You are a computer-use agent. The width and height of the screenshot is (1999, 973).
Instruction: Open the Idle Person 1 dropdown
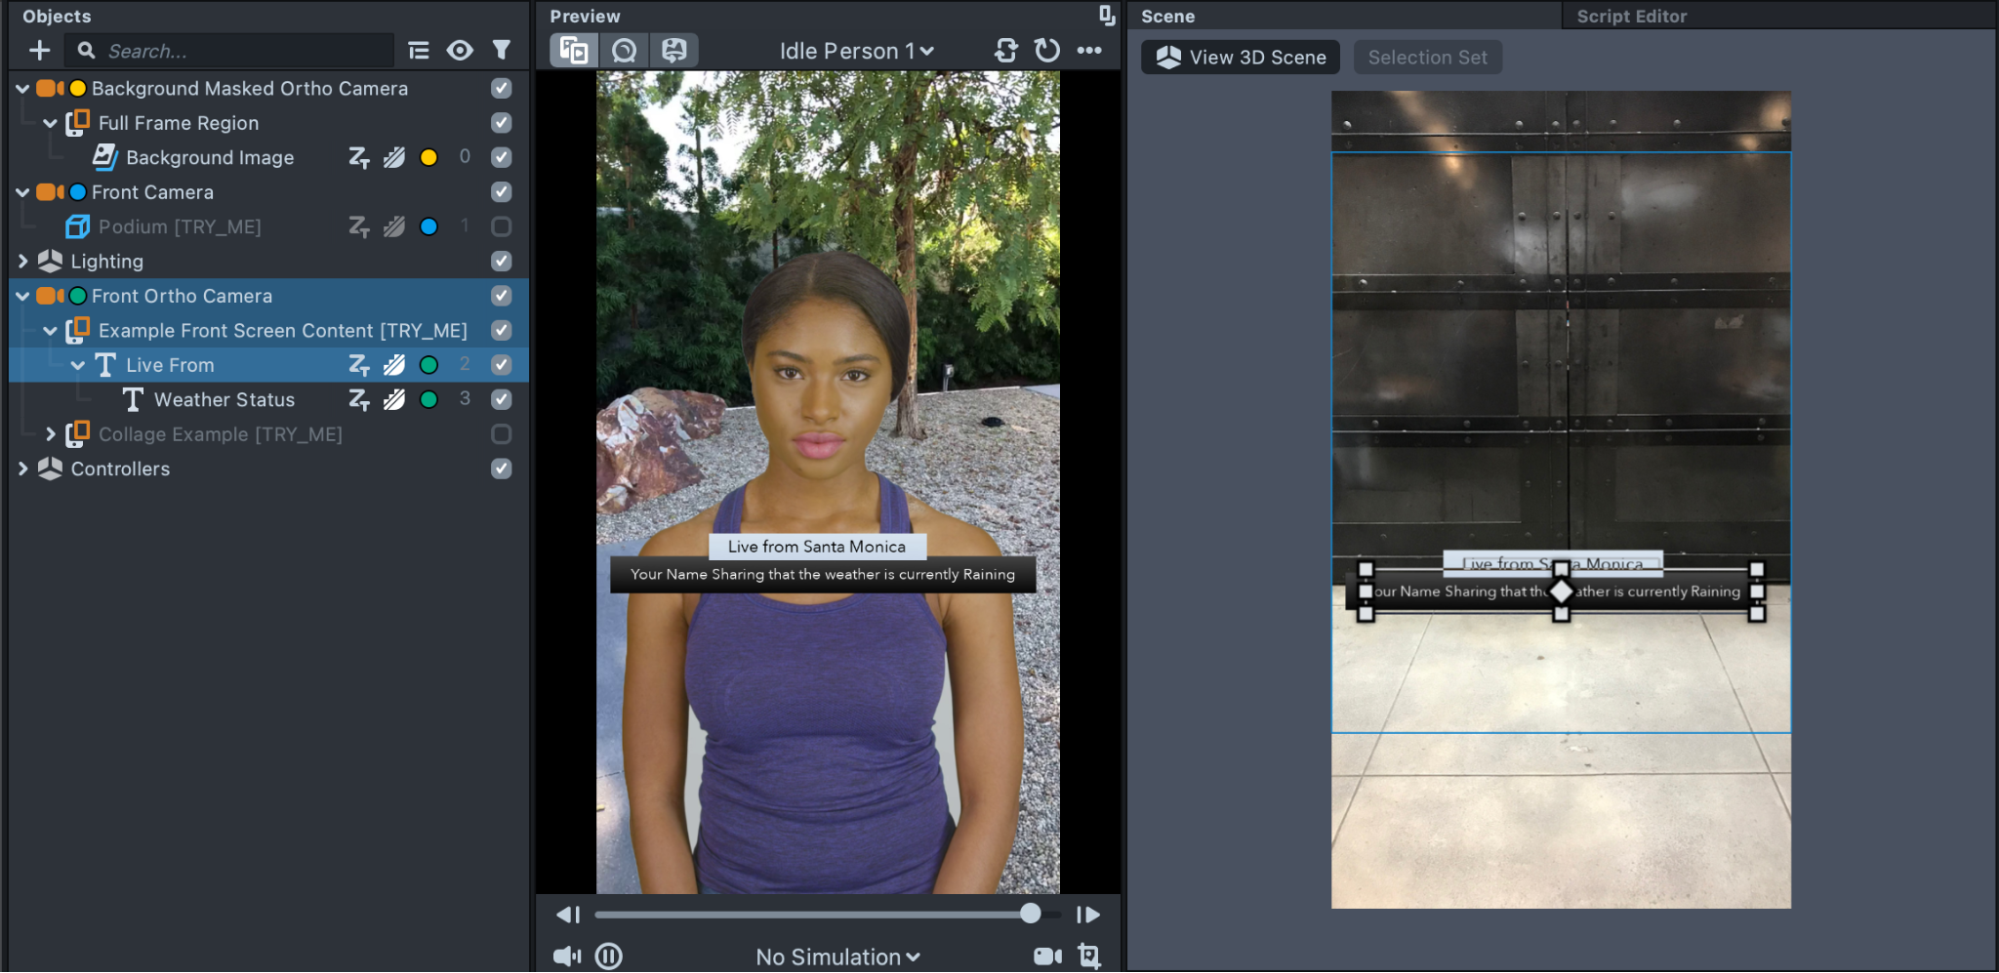(x=856, y=51)
